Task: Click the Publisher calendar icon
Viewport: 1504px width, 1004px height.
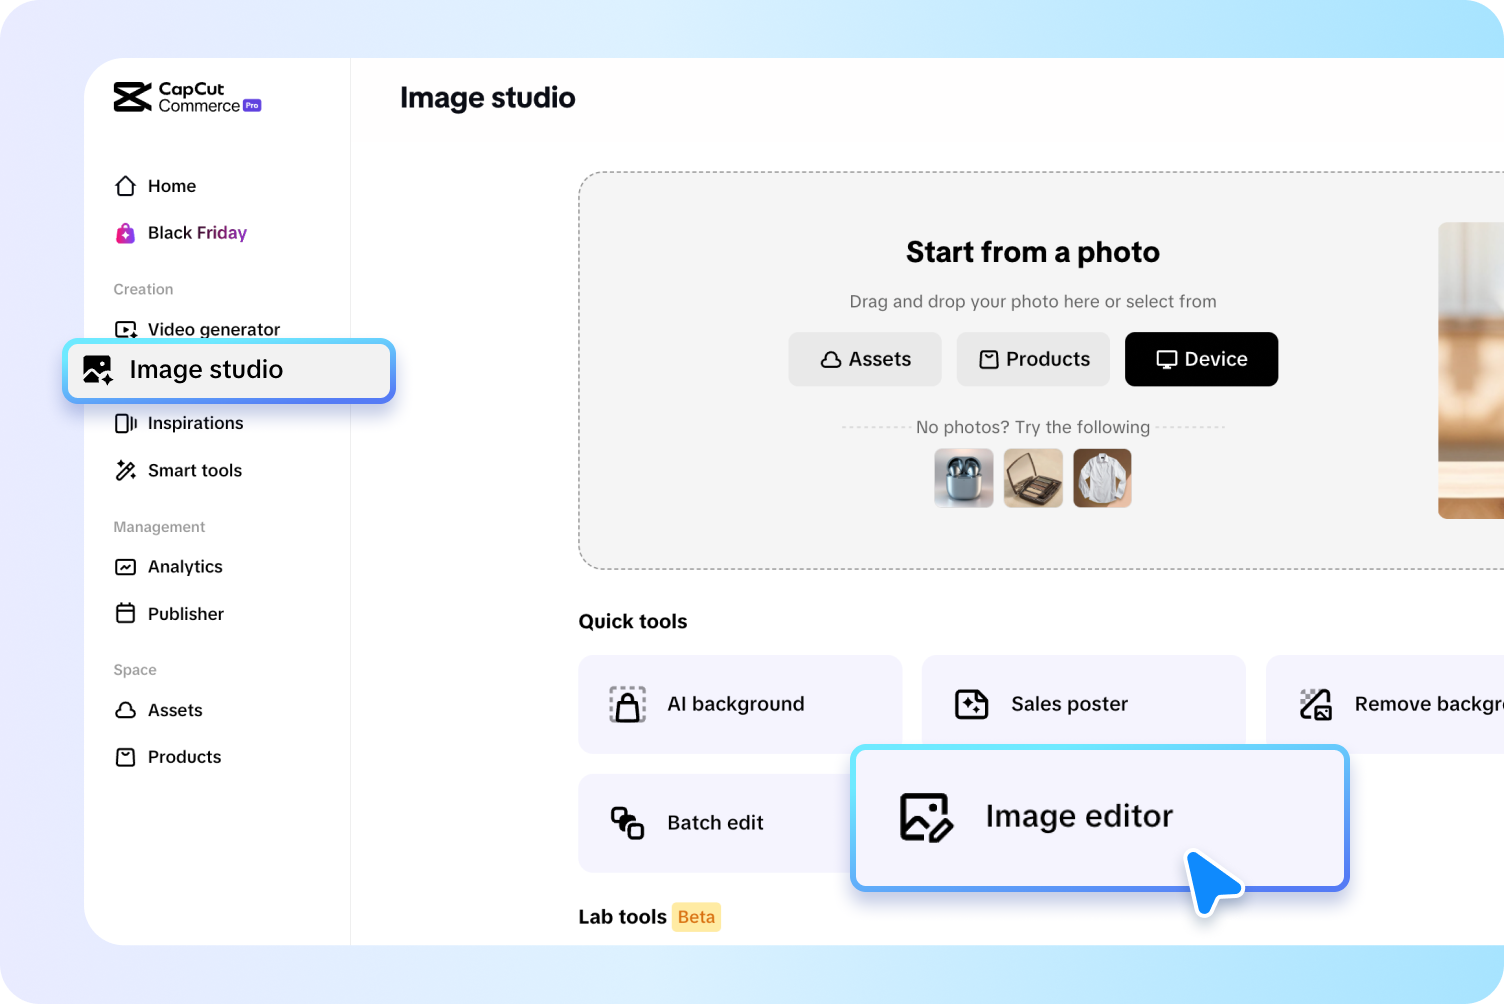Action: tap(125, 613)
